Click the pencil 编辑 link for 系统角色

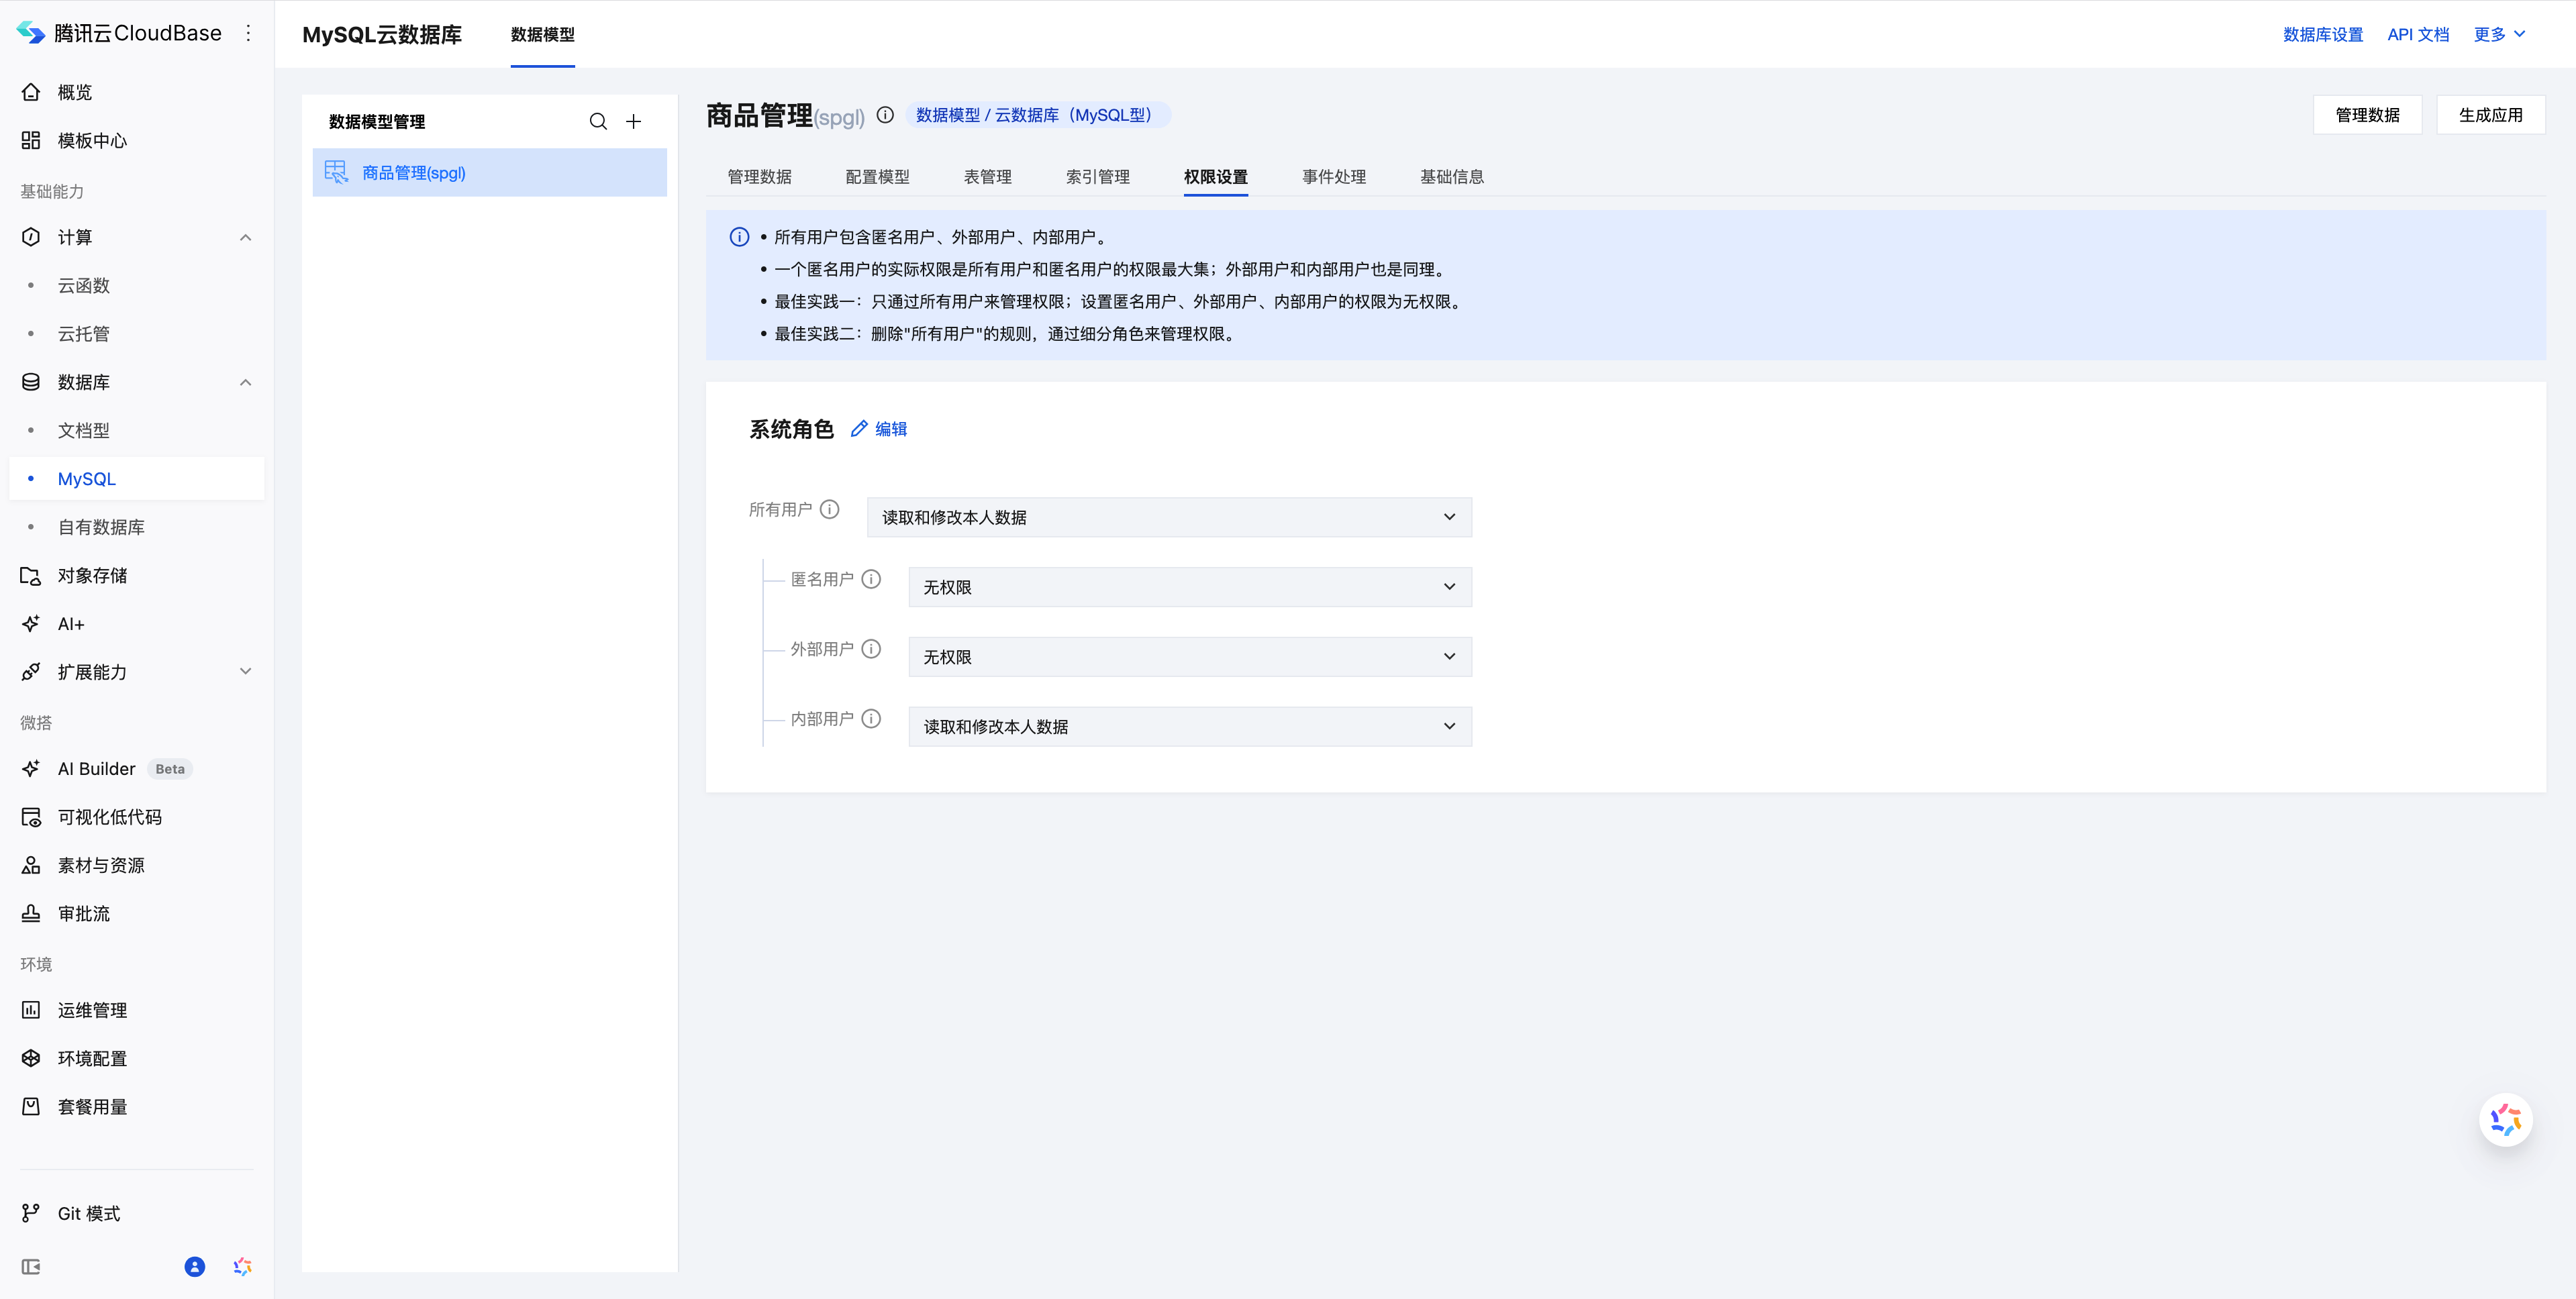(879, 429)
